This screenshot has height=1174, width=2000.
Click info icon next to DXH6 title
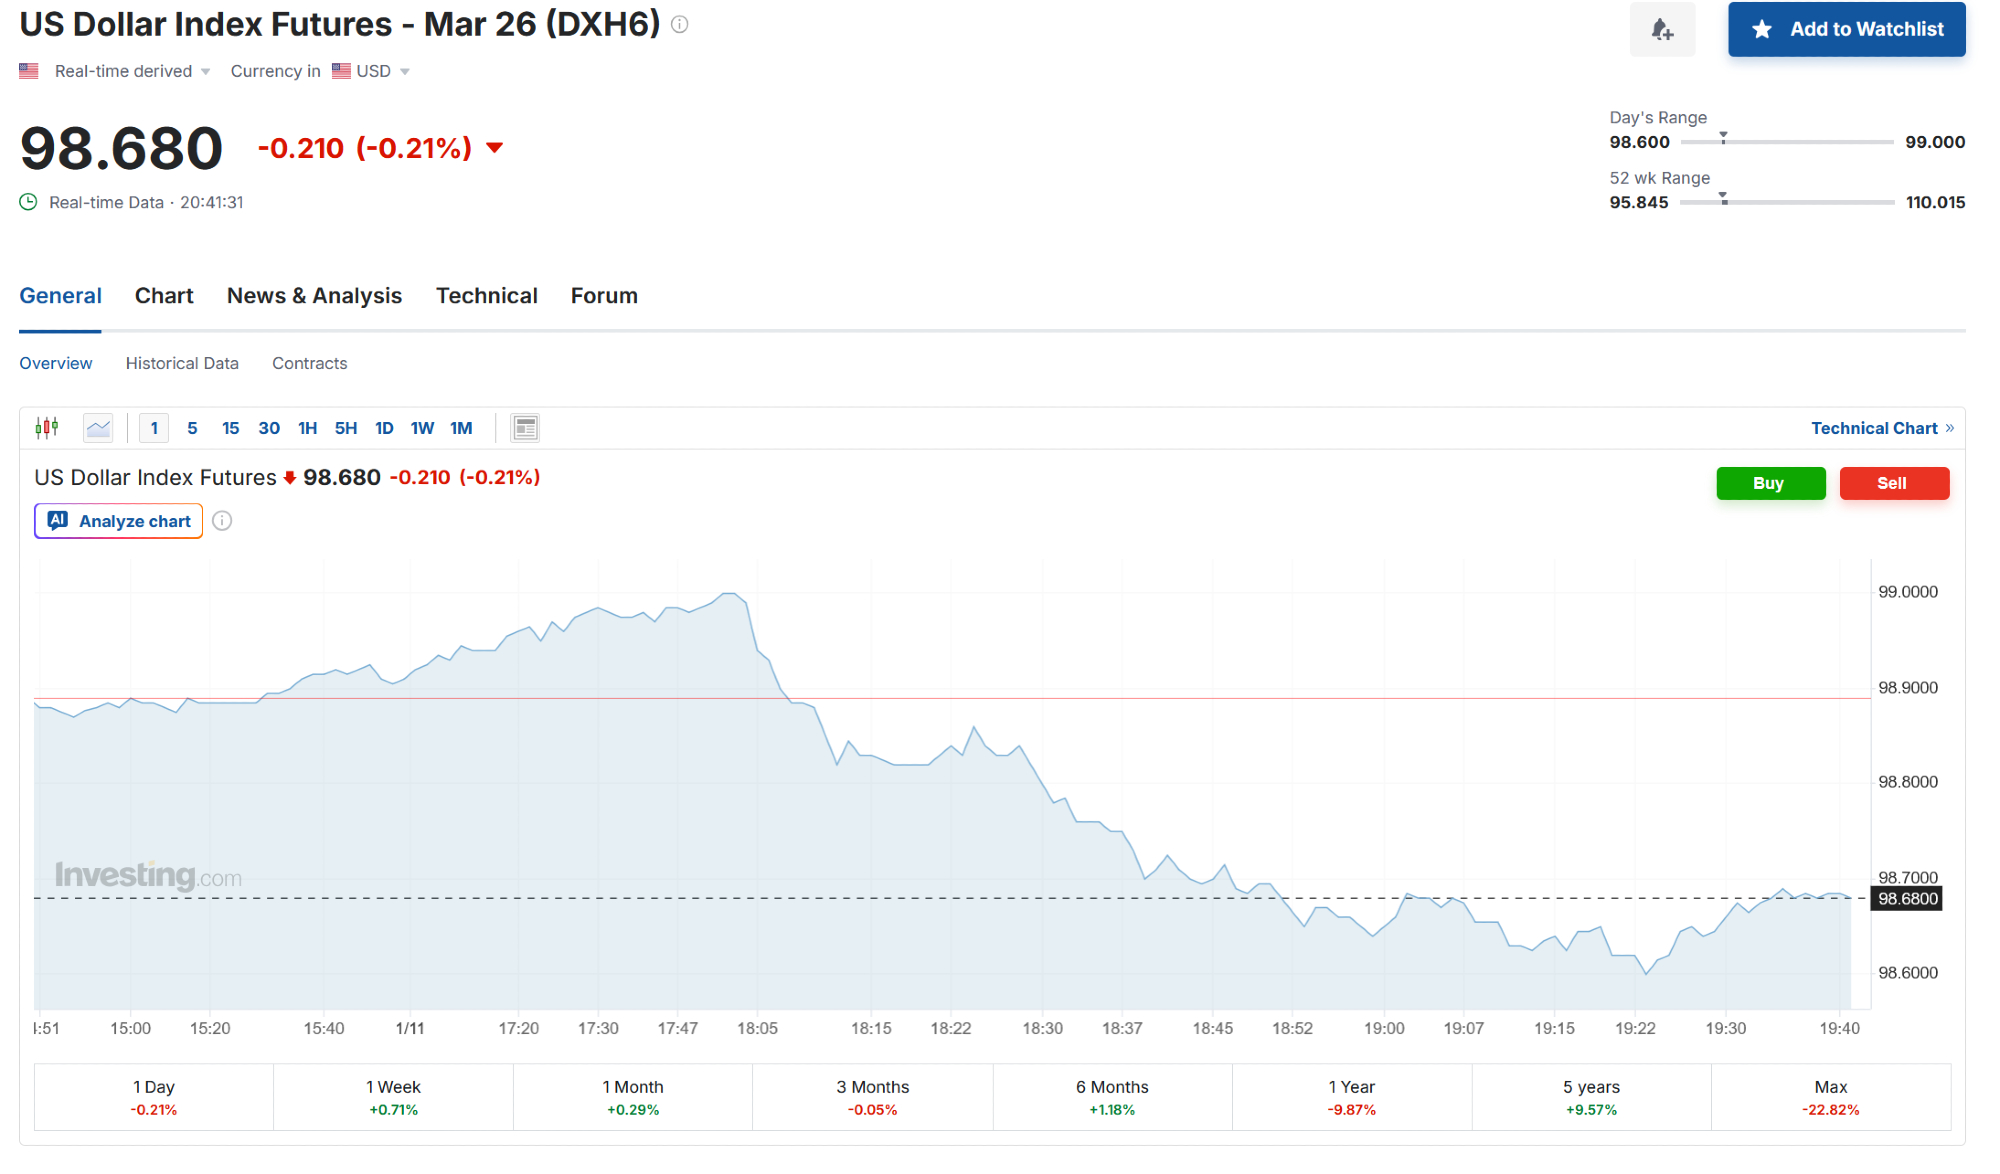(x=680, y=25)
